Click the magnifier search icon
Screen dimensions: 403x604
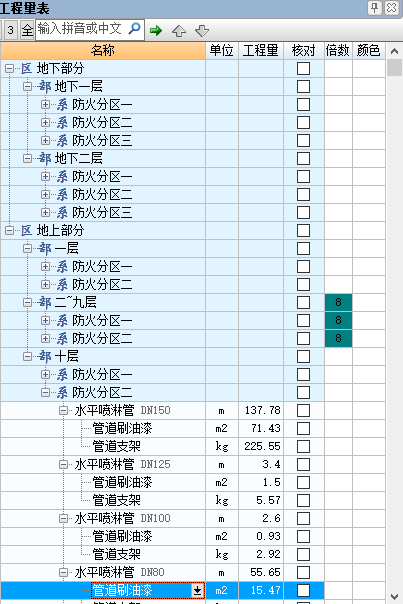[x=134, y=29]
